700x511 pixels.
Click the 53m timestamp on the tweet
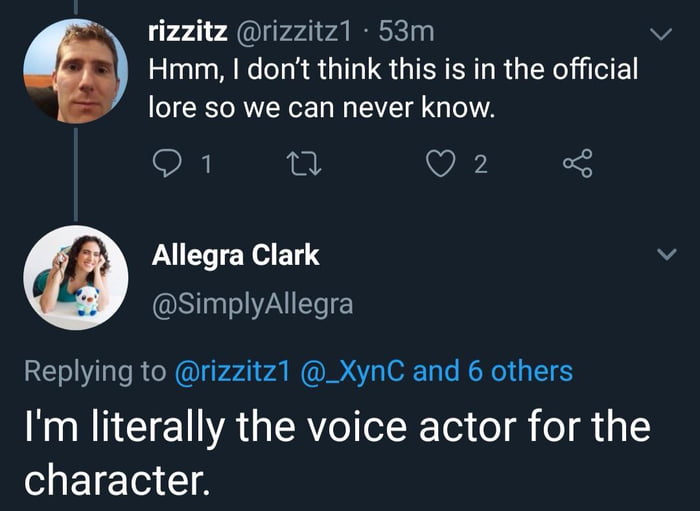tap(407, 32)
